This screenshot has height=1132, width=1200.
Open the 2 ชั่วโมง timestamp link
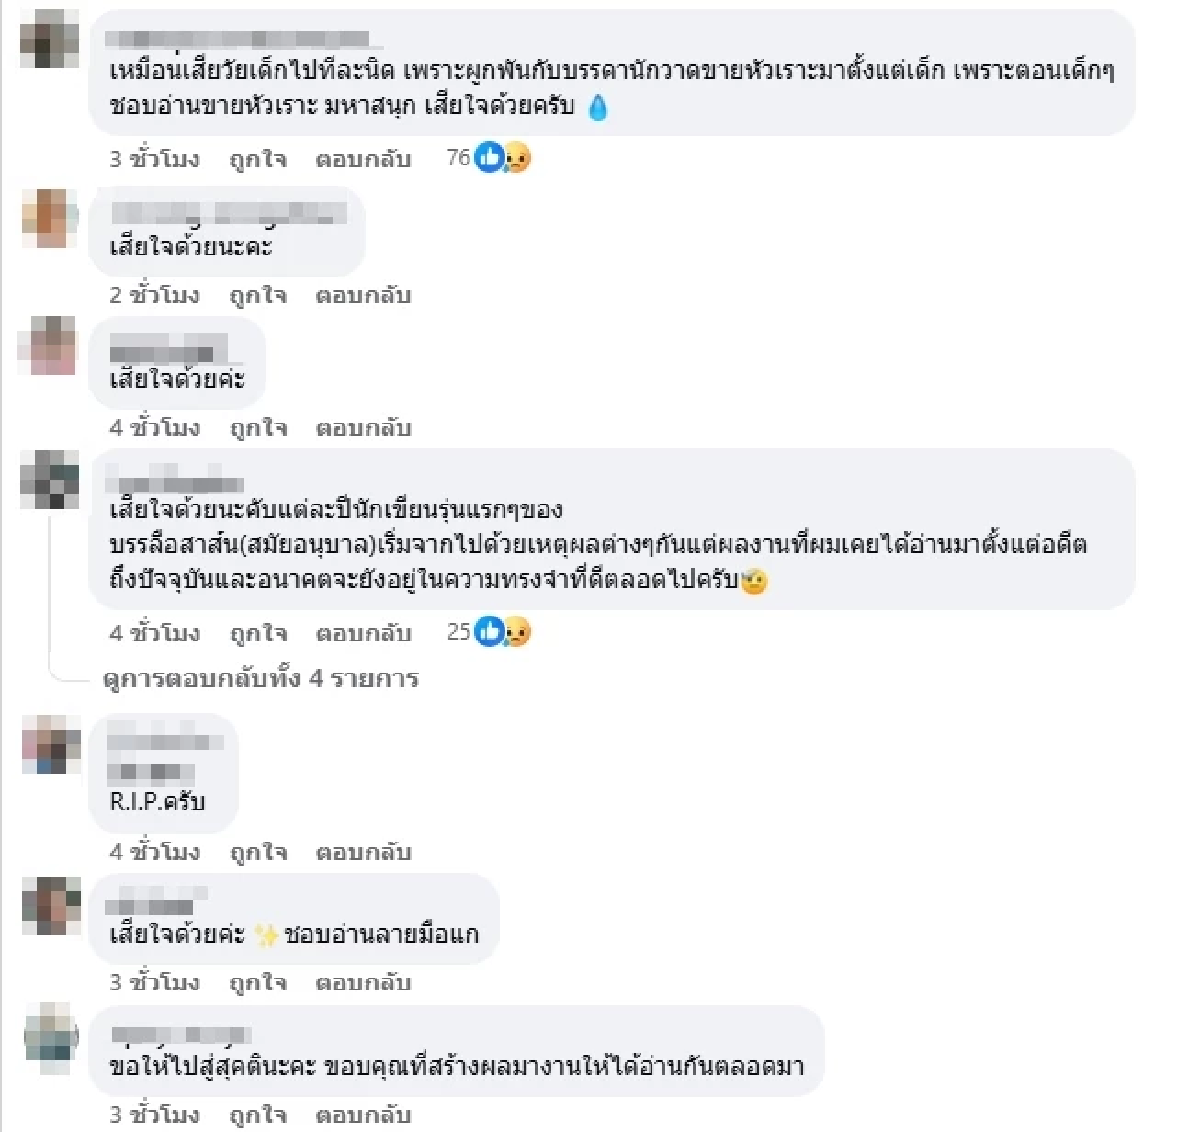[x=154, y=296]
